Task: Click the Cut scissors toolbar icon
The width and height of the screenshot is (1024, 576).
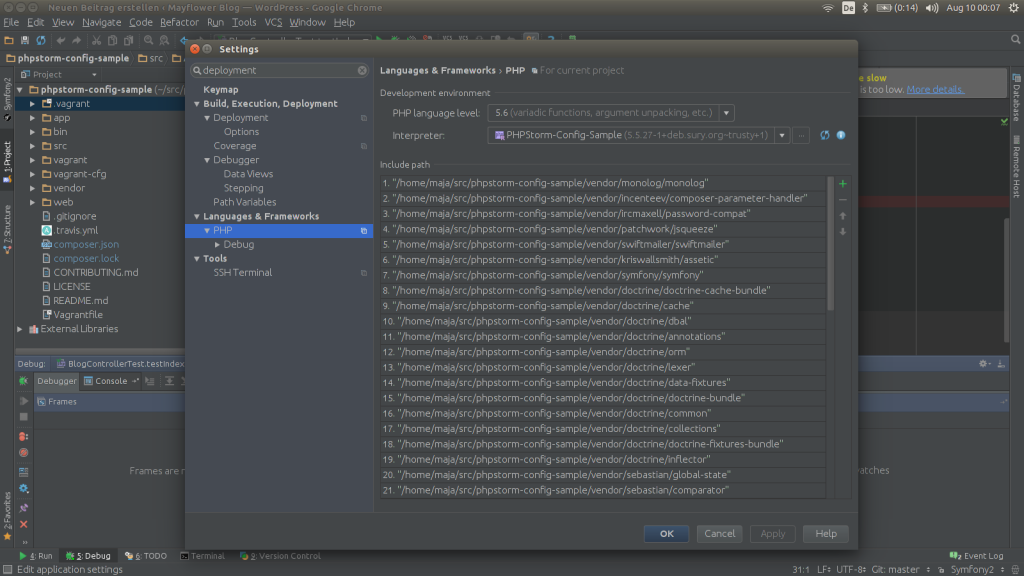Action: [x=97, y=40]
